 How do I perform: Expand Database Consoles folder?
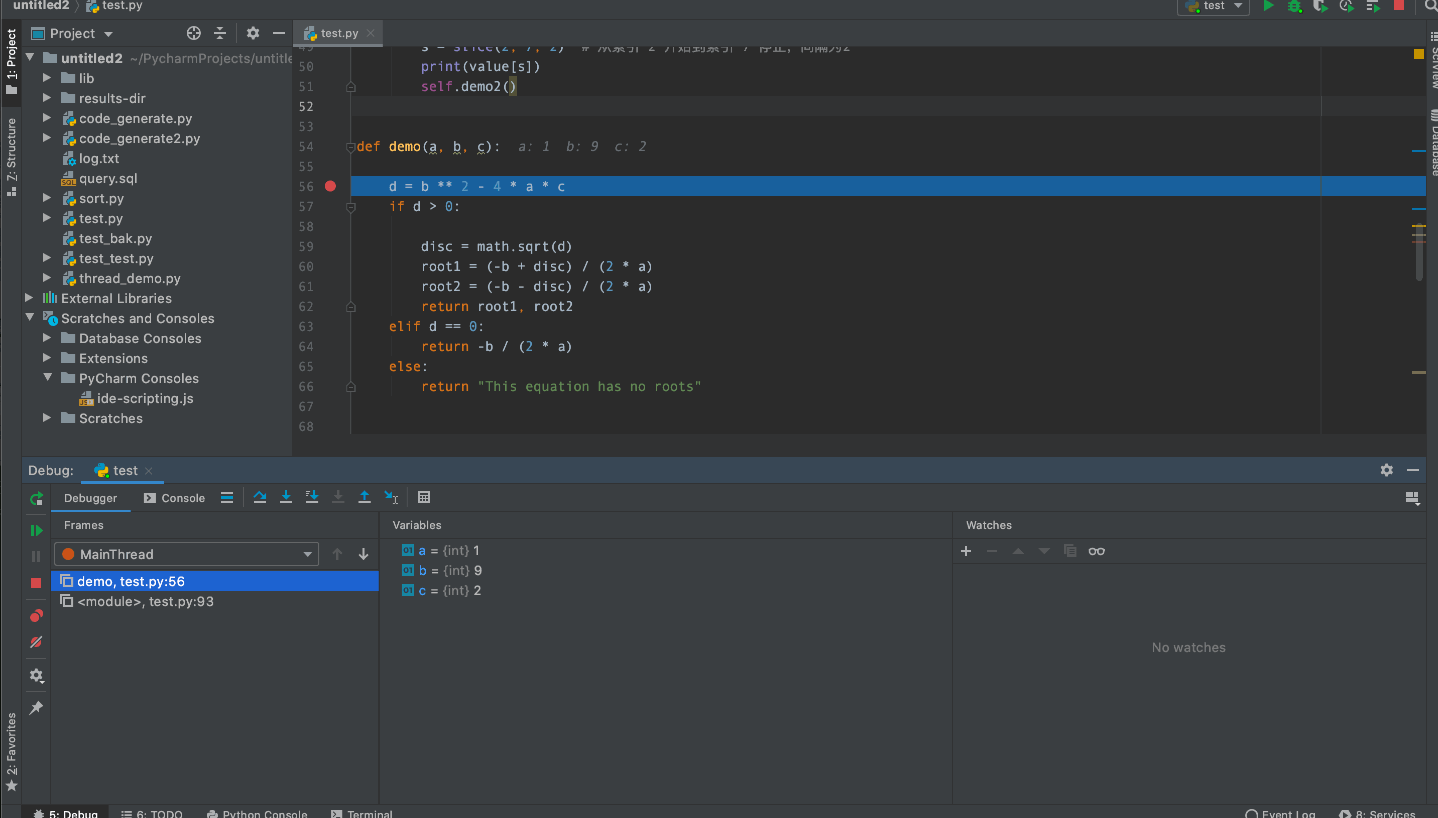47,338
